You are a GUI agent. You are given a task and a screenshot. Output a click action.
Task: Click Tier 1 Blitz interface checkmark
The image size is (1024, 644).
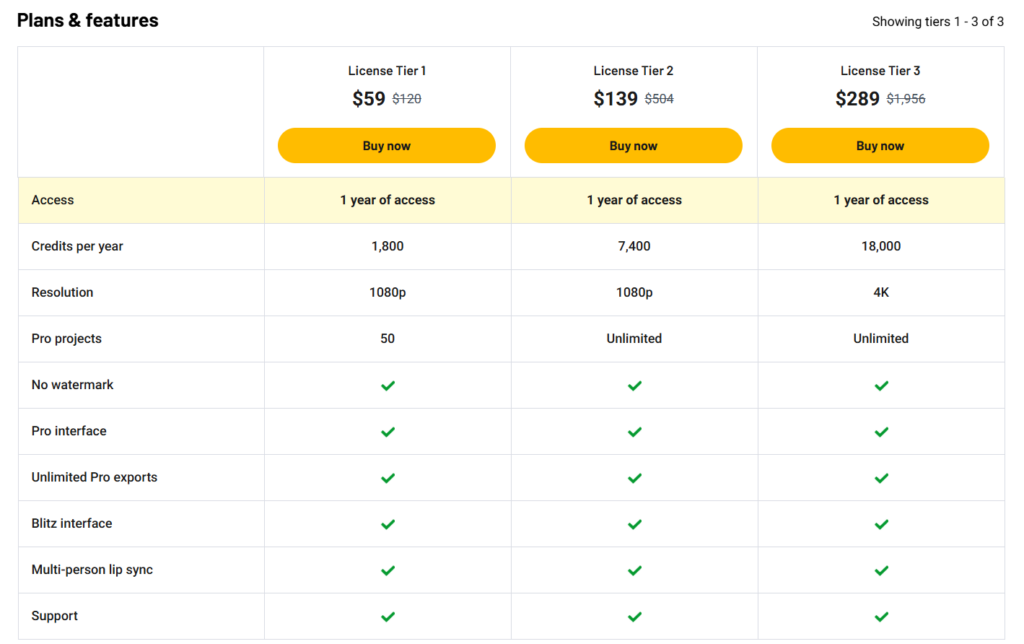point(388,524)
